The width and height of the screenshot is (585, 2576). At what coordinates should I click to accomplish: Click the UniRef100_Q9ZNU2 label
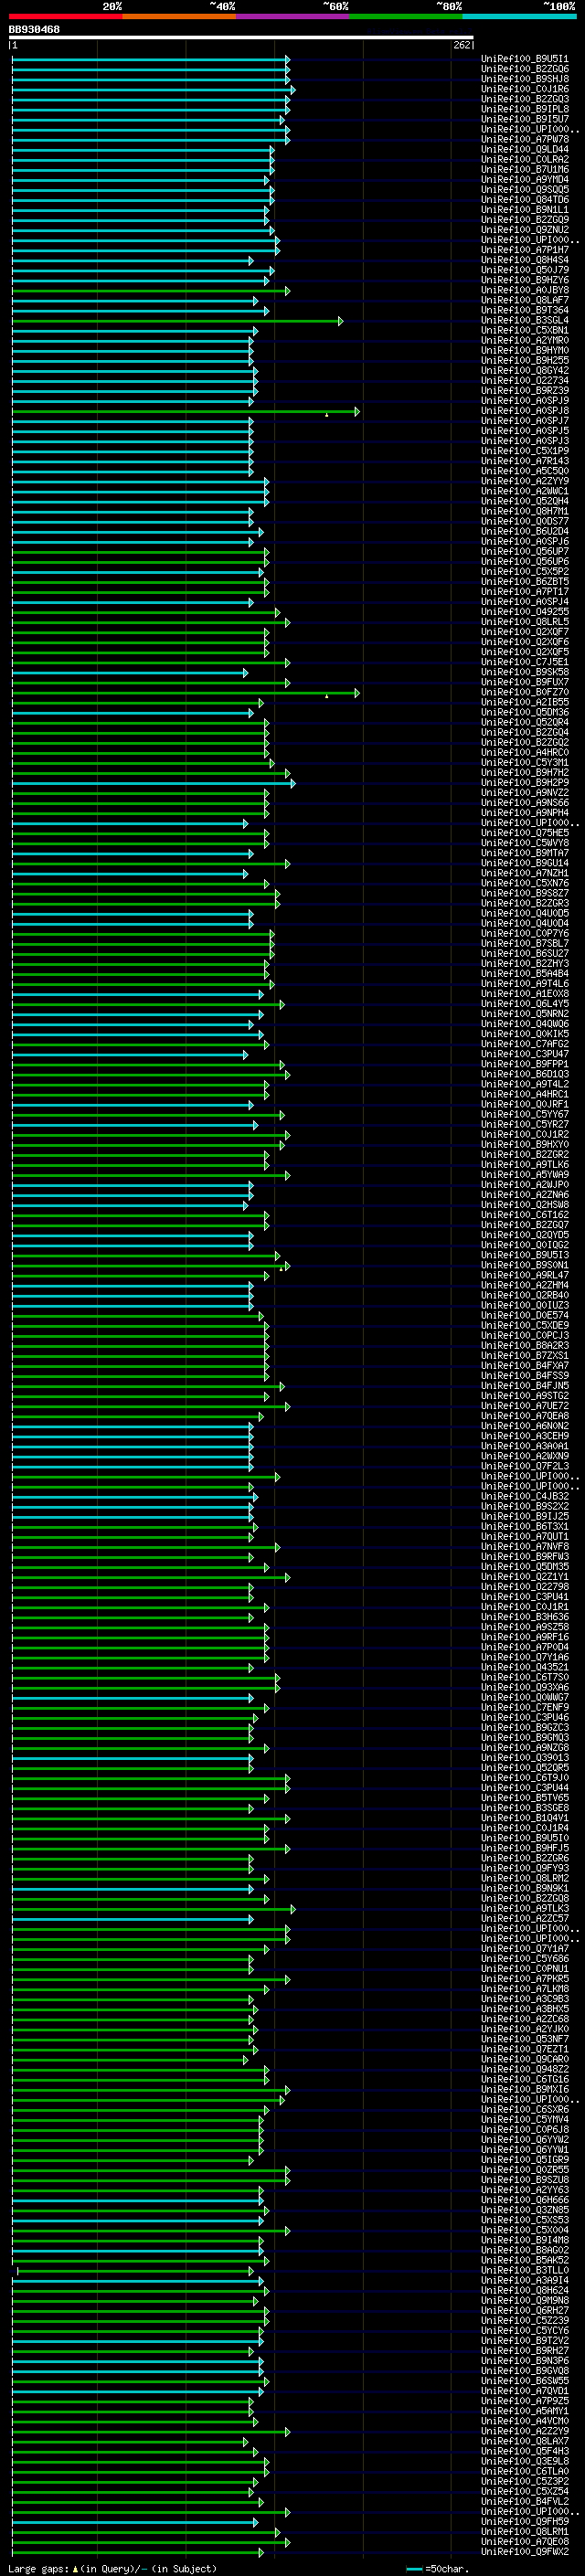(524, 229)
